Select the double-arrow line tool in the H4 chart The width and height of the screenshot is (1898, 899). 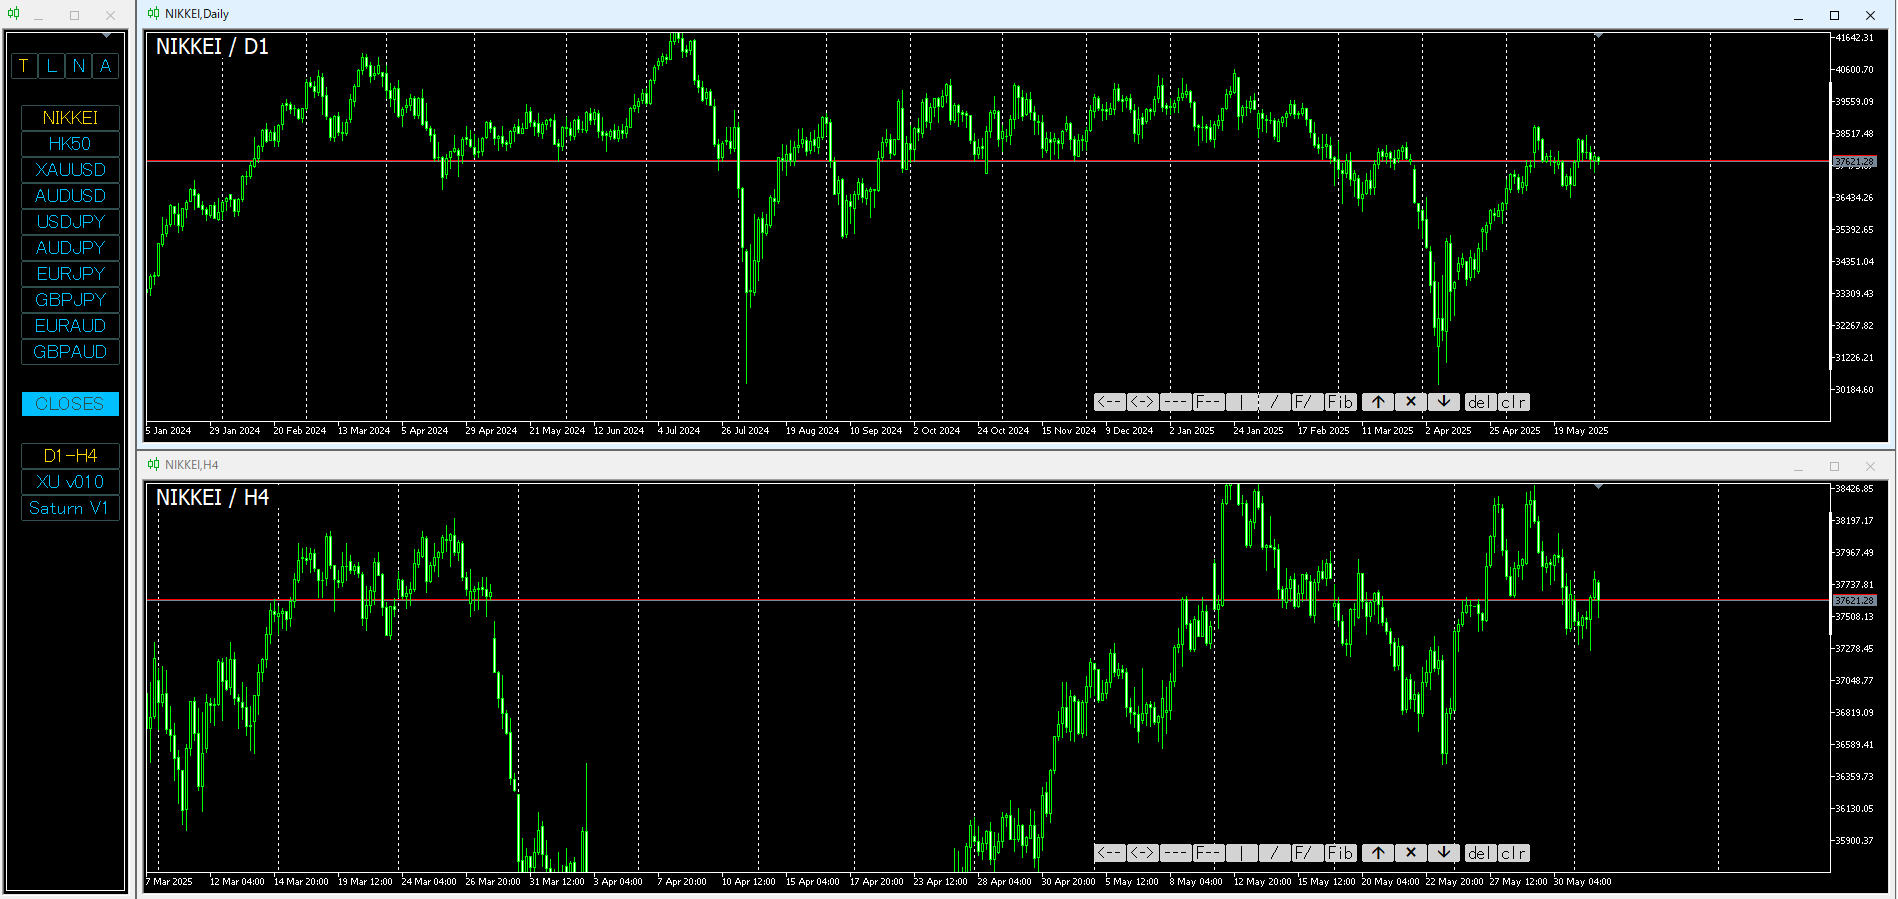point(1143,853)
